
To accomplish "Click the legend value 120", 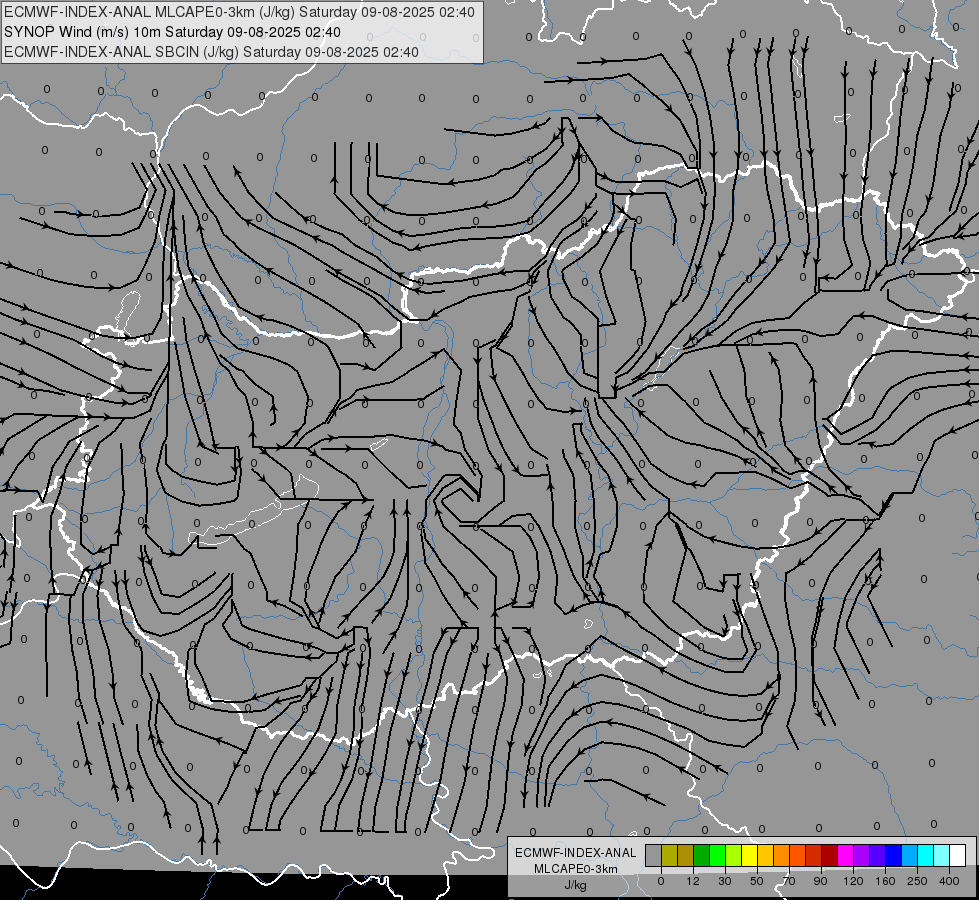I will click(854, 881).
